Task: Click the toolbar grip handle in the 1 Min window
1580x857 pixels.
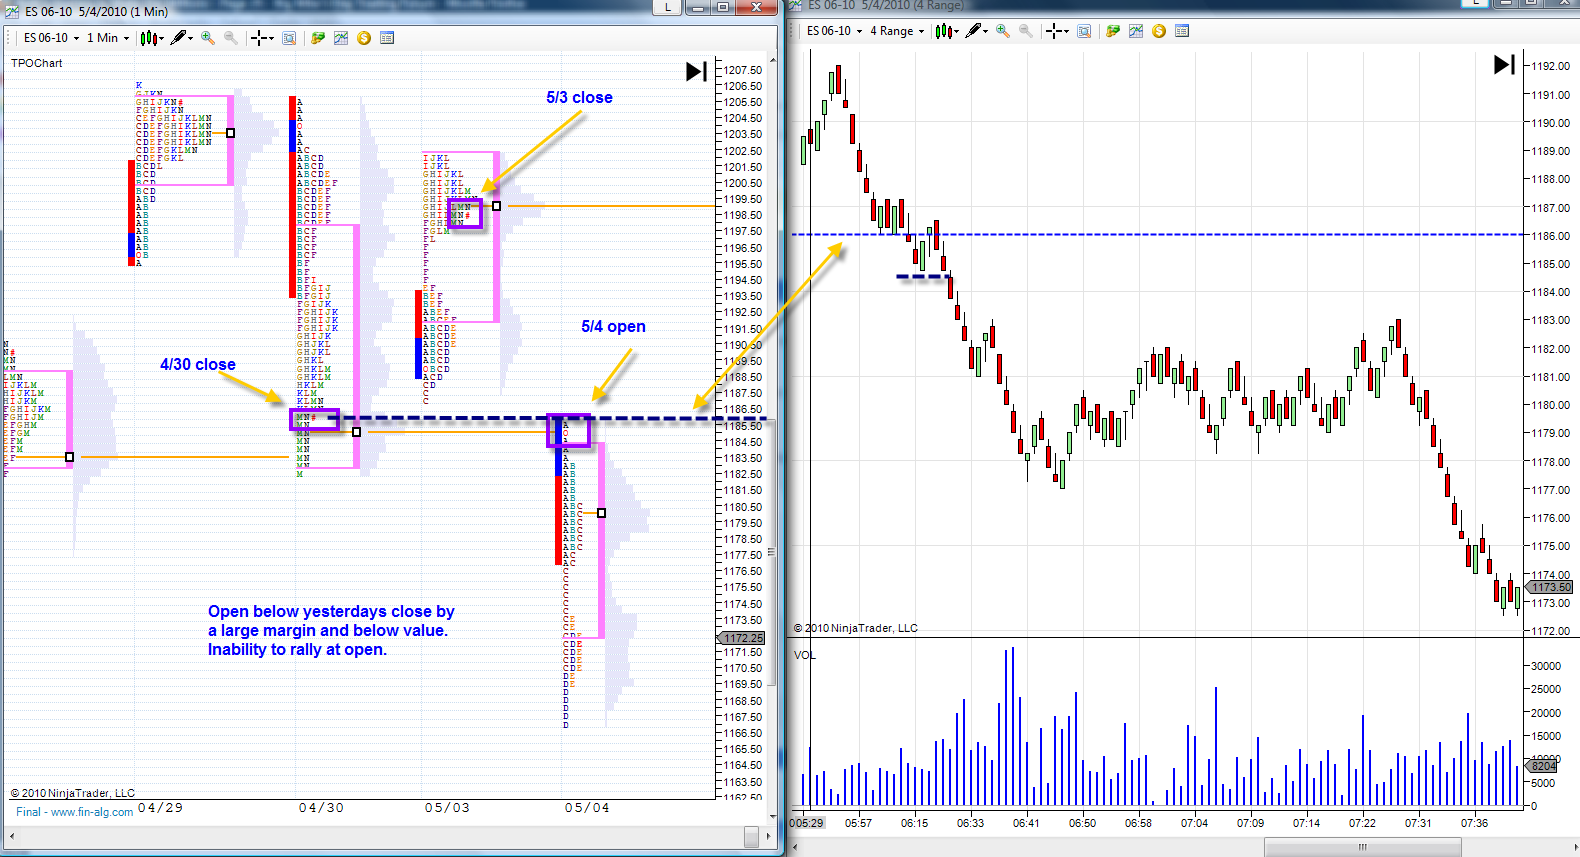Action: [x=10, y=38]
